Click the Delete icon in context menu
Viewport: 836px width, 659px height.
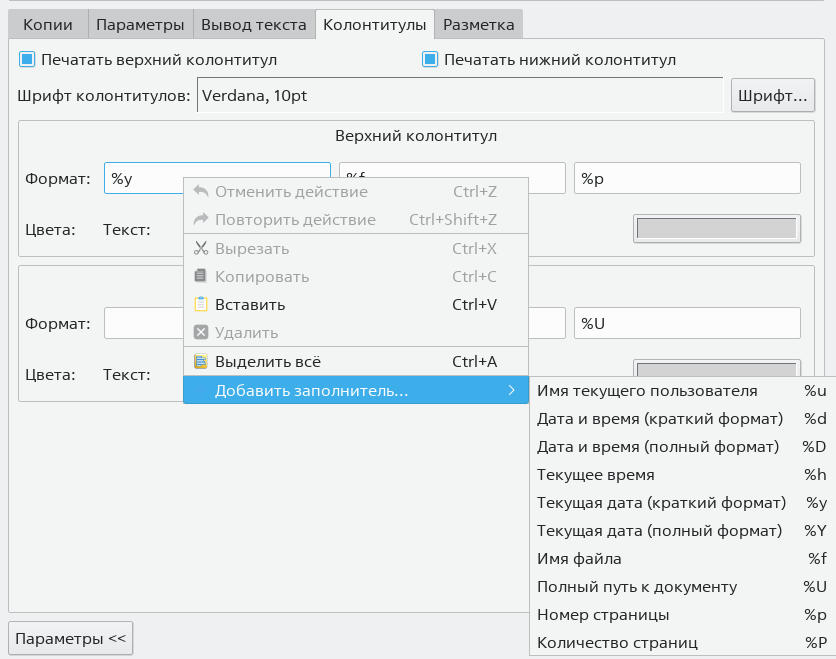(200, 333)
